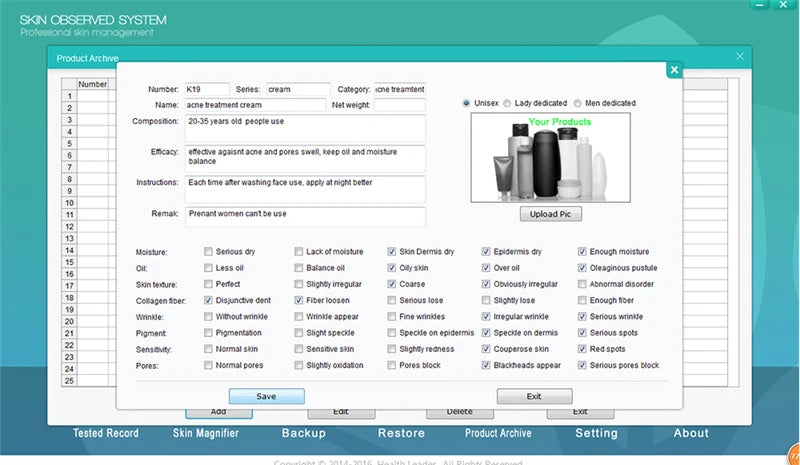The width and height of the screenshot is (800, 465).
Task: Open the About menu item
Action: (x=691, y=433)
